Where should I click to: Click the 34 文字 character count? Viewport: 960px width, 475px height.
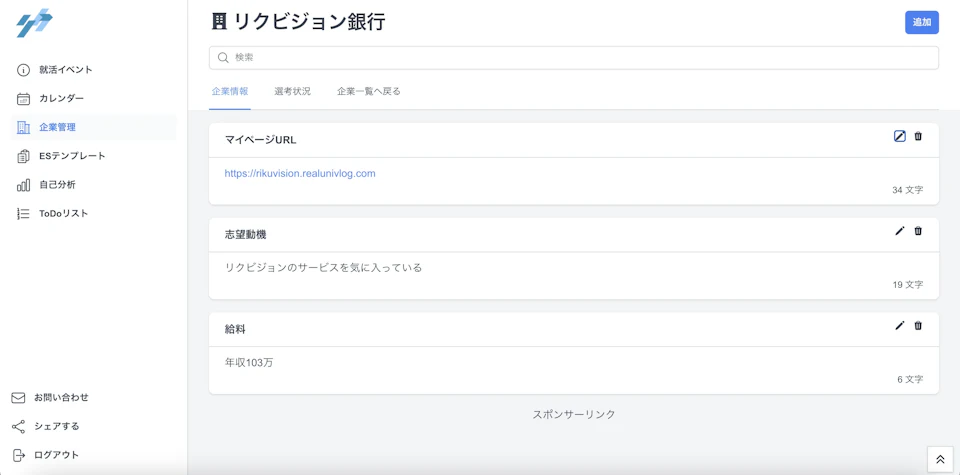907,190
